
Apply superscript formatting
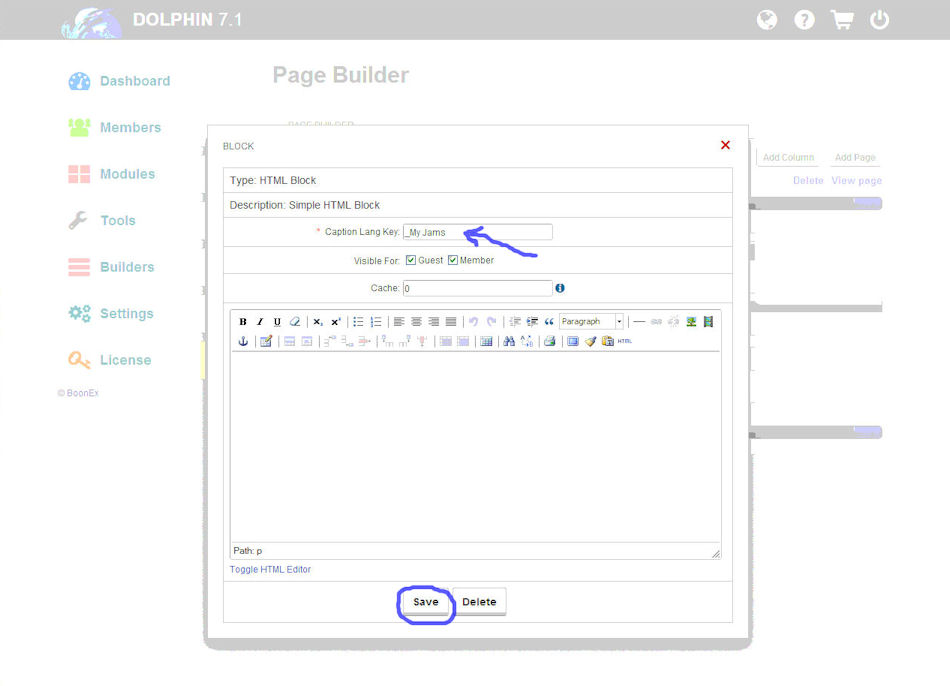pos(336,322)
